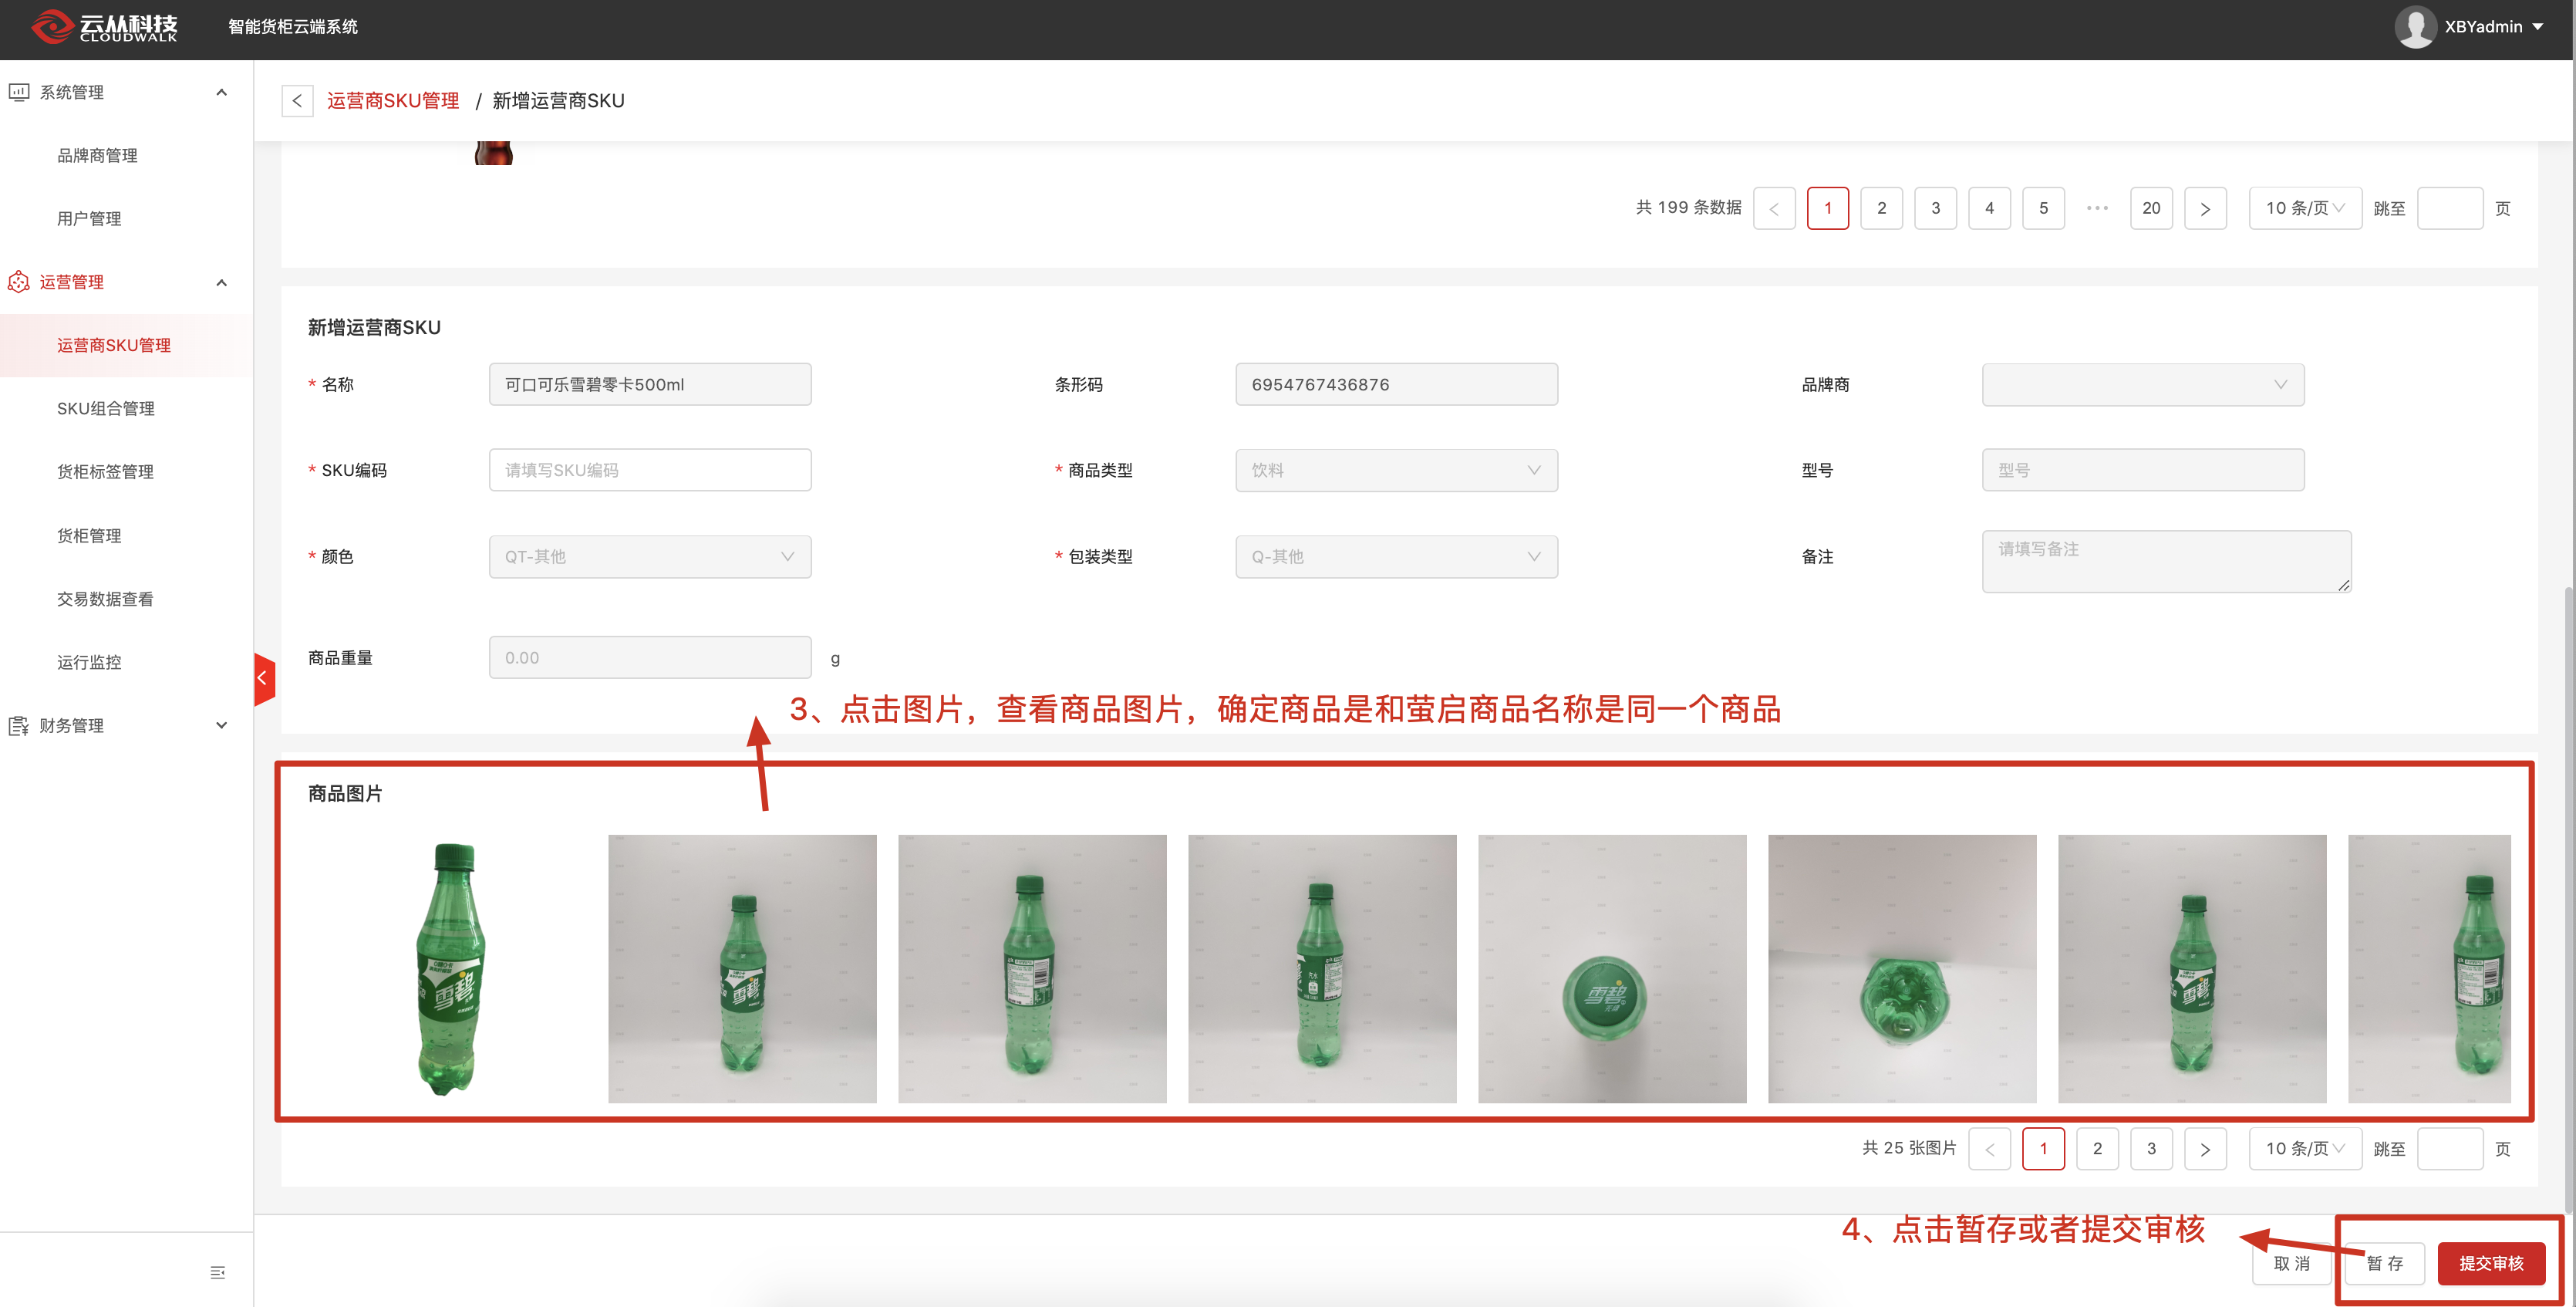Select page 1 of the 25 images pager
The image size is (2576, 1307).
click(2044, 1149)
